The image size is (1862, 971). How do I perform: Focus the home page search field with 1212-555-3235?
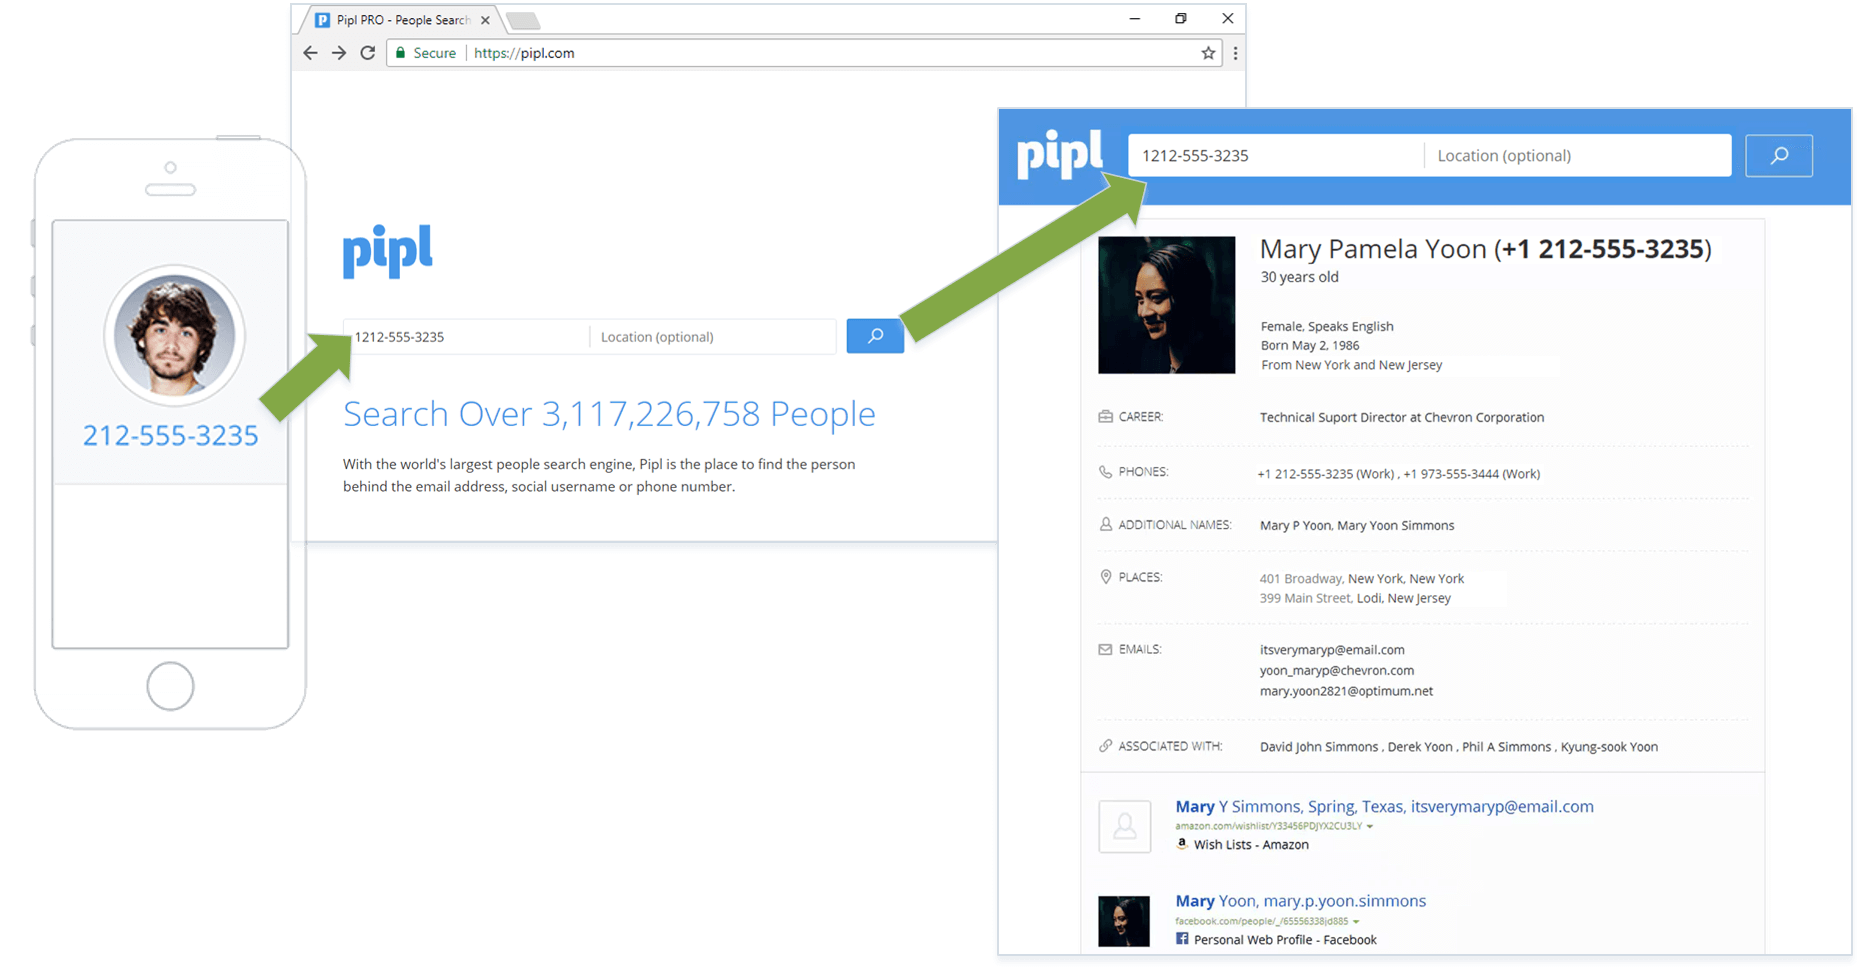coord(466,337)
